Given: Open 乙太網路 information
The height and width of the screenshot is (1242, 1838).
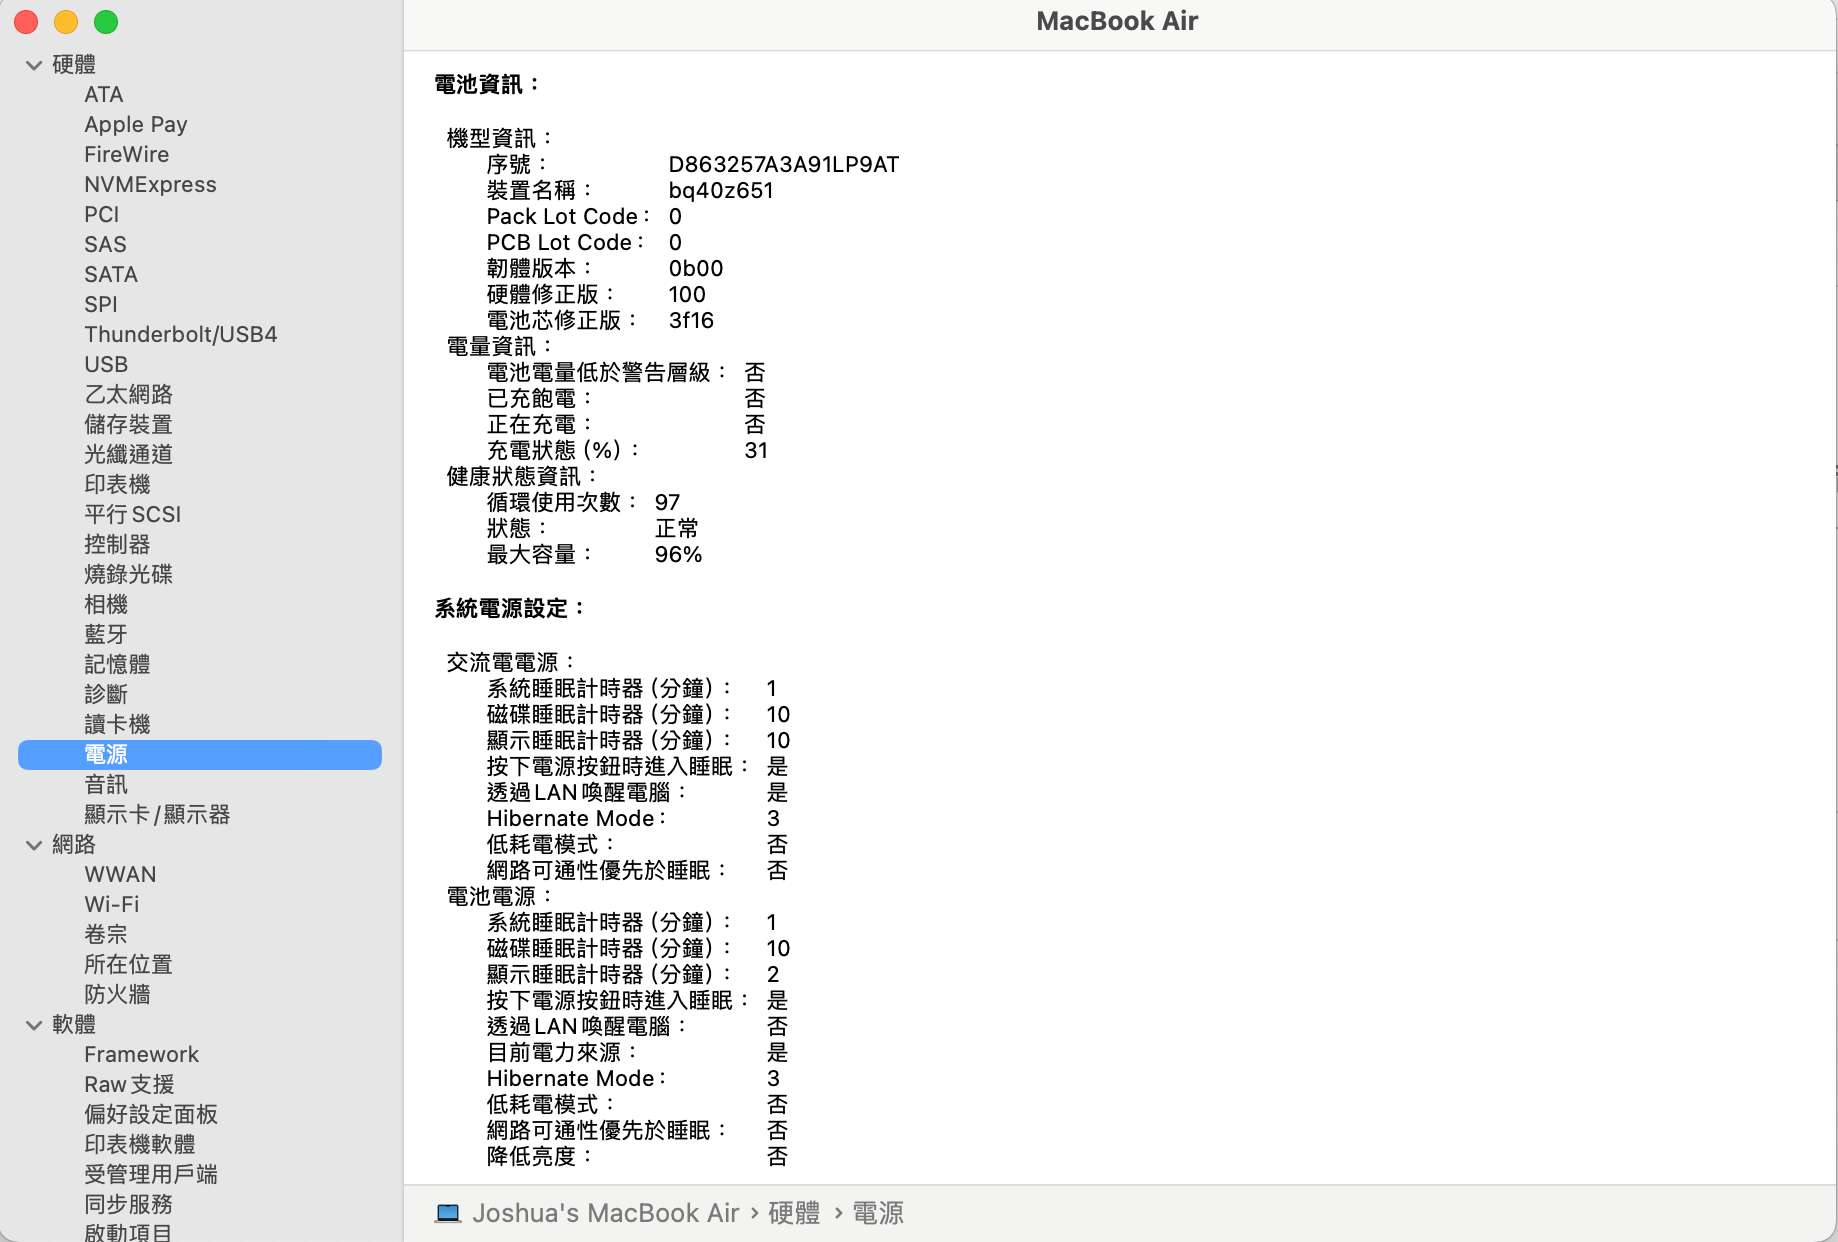Looking at the screenshot, I should coord(128,395).
